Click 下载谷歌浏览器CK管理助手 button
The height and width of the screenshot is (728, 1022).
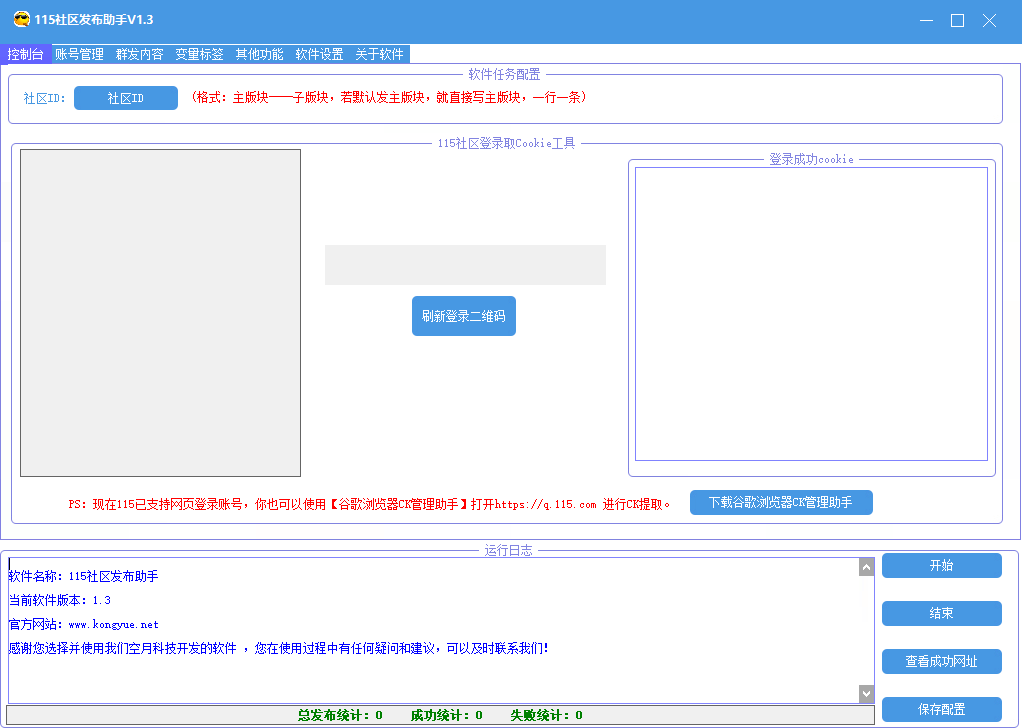781,502
